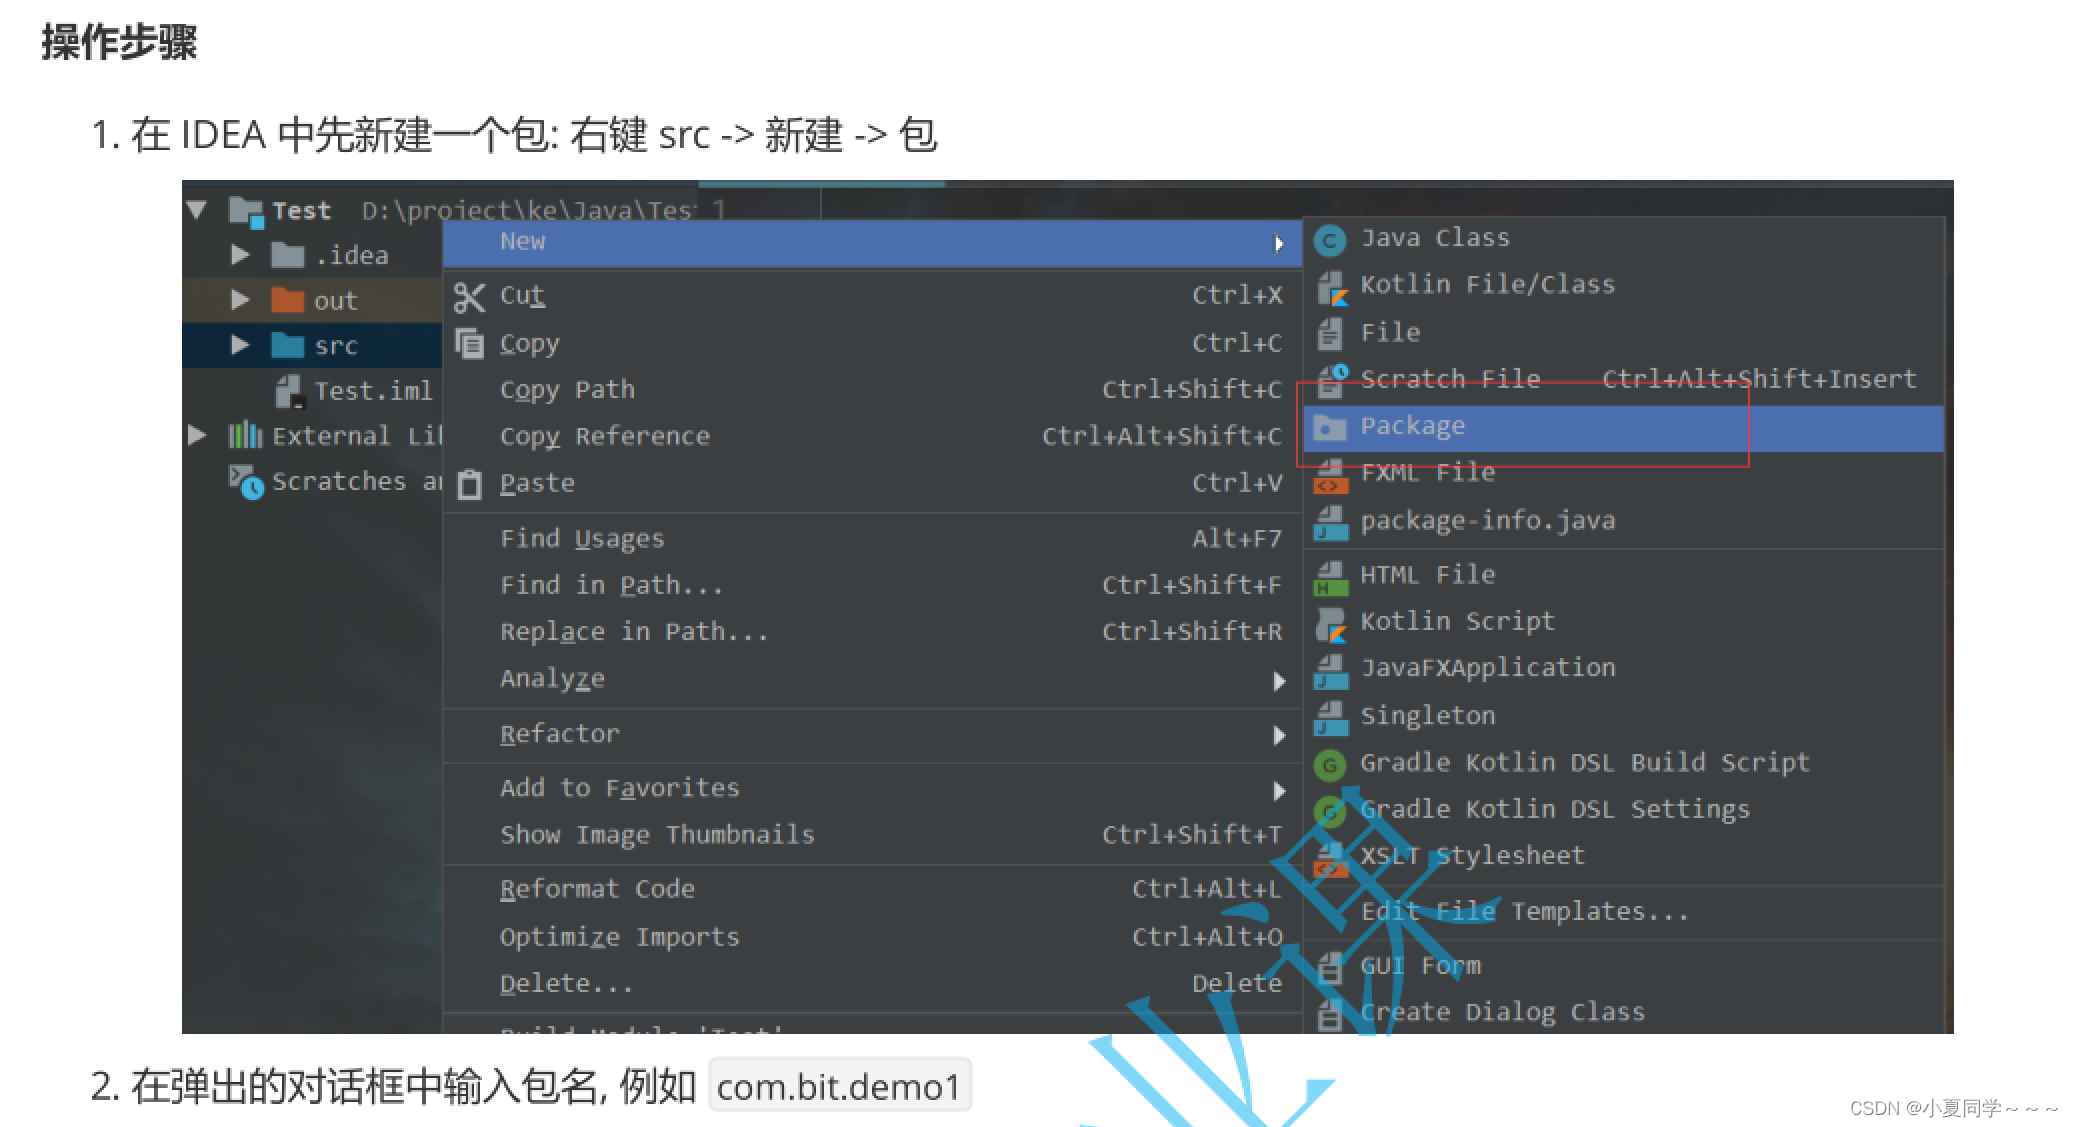This screenshot has width=2073, height=1127.
Task: Expand the .idea folder arrow
Action: point(240,254)
